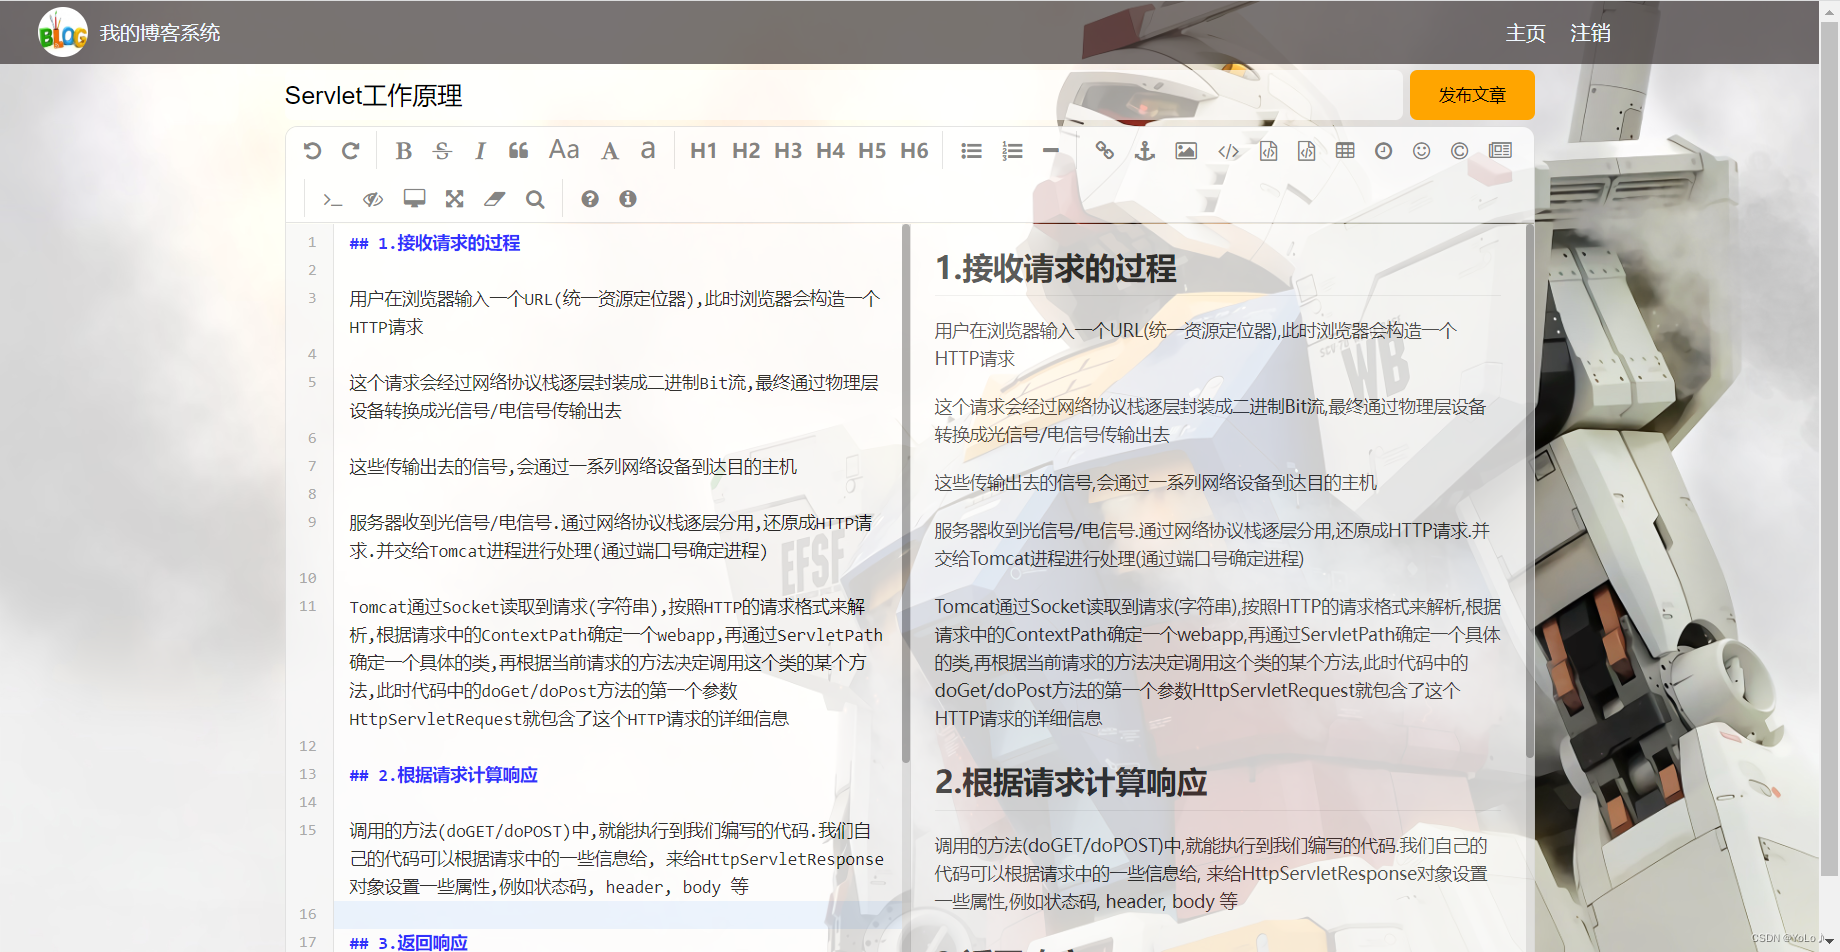1840x952 pixels.
Task: Insert an anchor reference
Action: (1145, 150)
